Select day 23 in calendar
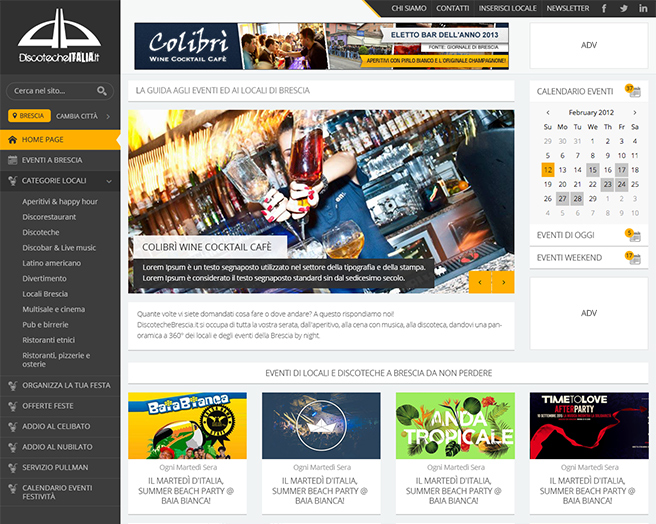Viewport: 656px width, 524px height. point(607,184)
